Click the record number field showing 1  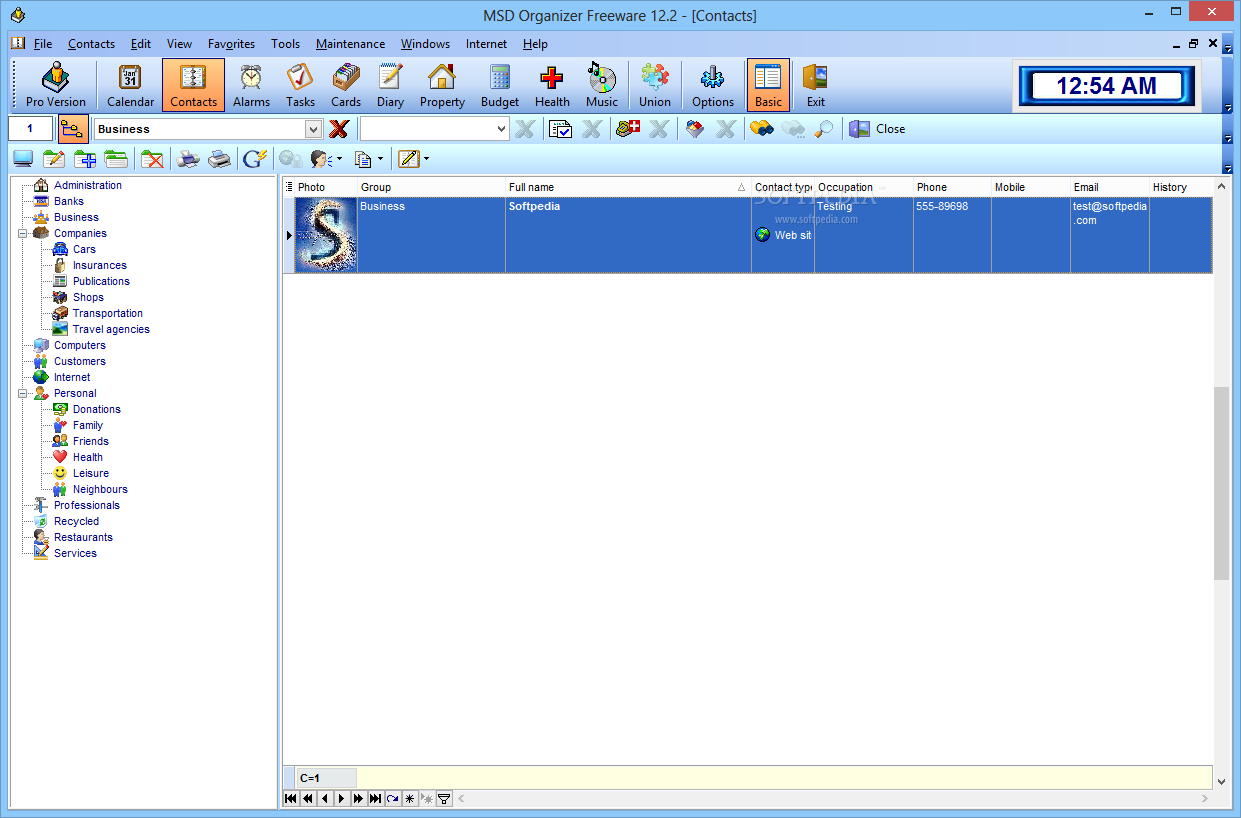click(x=30, y=129)
